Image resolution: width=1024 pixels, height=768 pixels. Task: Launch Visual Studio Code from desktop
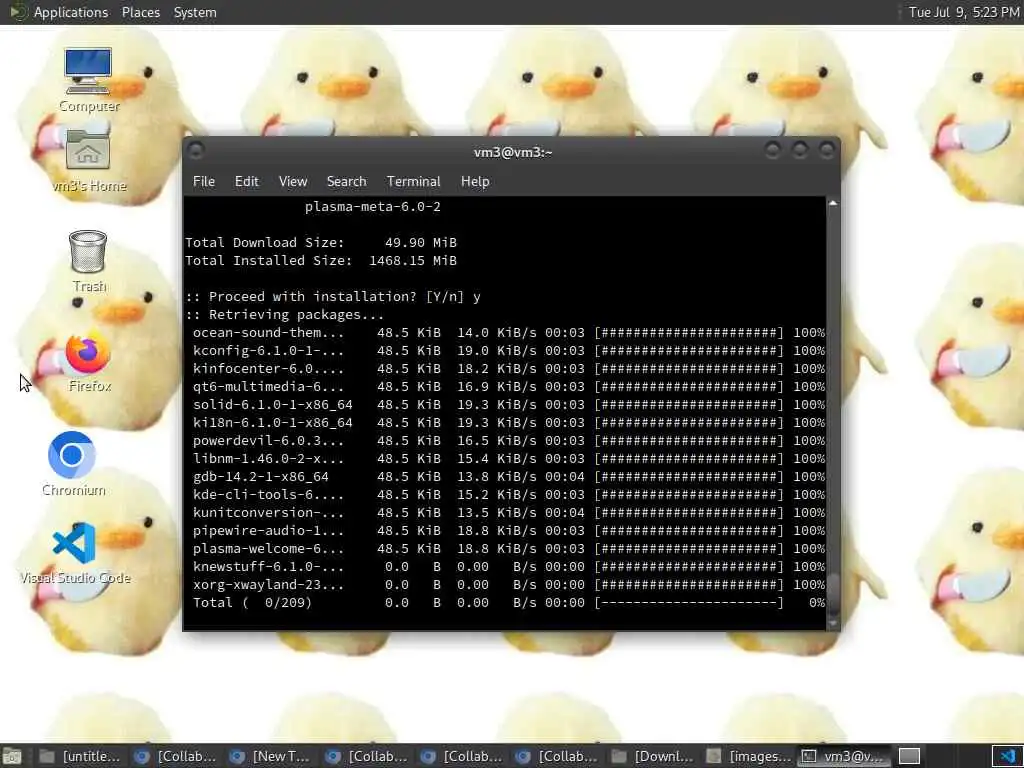point(74,552)
